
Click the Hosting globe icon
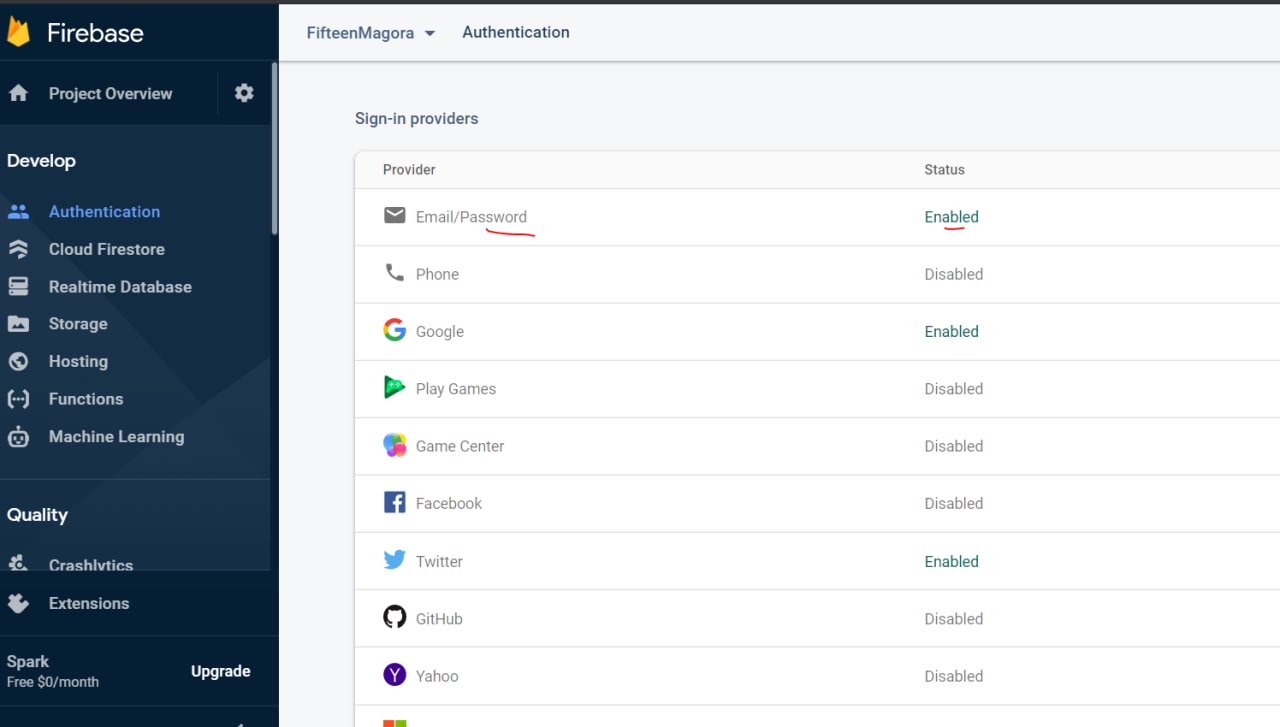click(x=18, y=361)
